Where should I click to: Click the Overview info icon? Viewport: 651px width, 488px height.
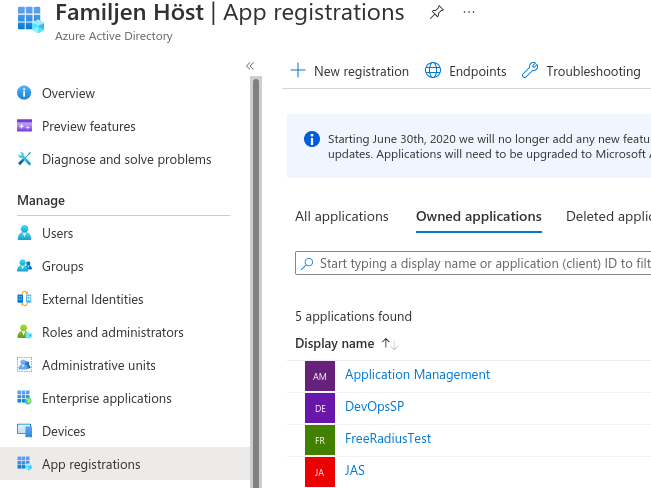coord(24,93)
